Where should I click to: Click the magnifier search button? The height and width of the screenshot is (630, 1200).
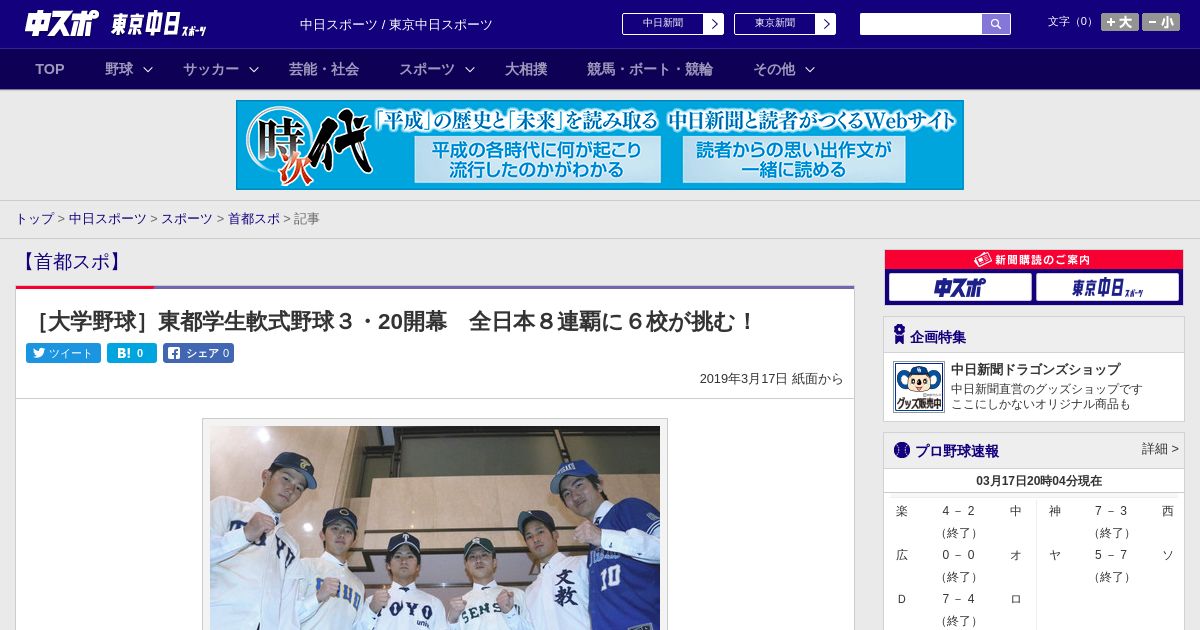(x=996, y=24)
